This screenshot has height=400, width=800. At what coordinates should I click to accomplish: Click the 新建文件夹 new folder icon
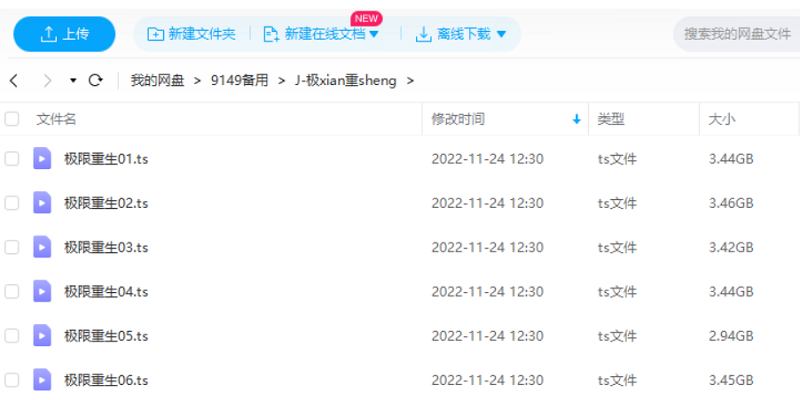click(x=155, y=34)
